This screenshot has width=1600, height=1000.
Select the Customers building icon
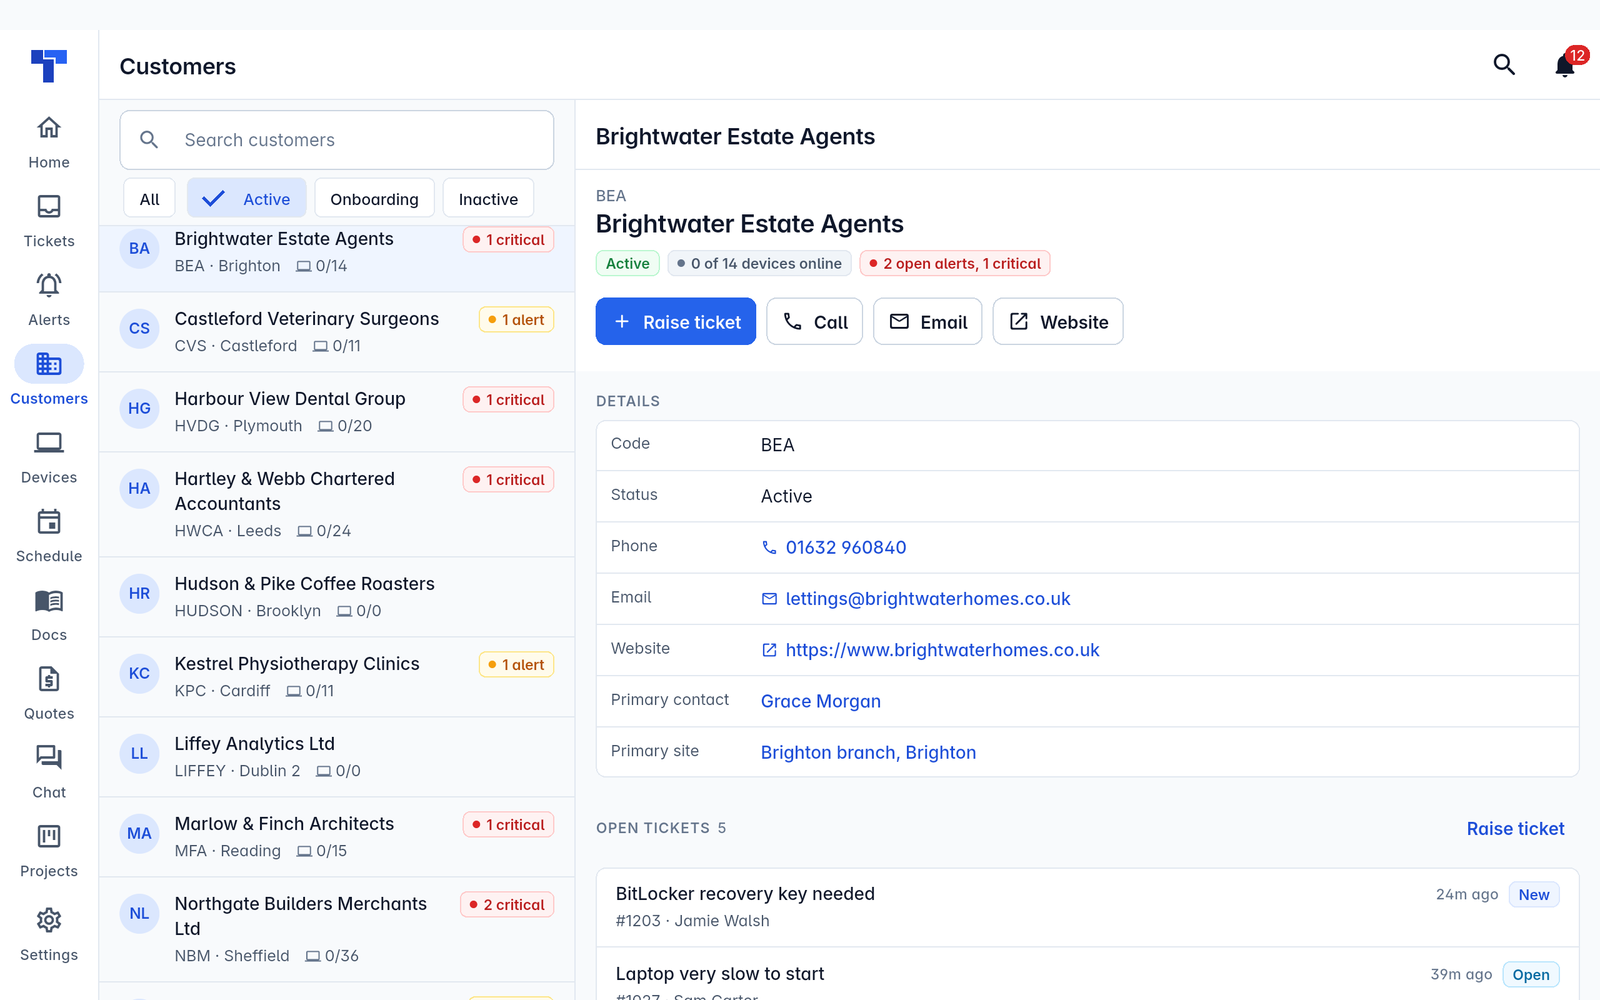tap(49, 364)
